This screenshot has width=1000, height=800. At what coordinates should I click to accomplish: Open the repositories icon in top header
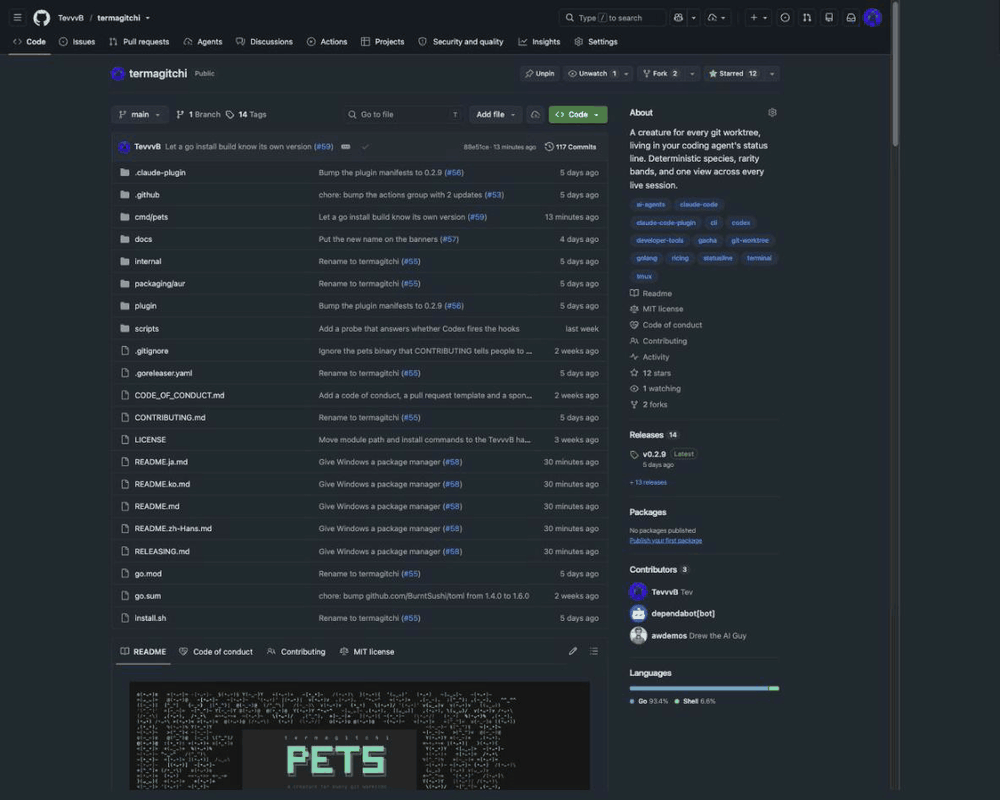(x=828, y=18)
